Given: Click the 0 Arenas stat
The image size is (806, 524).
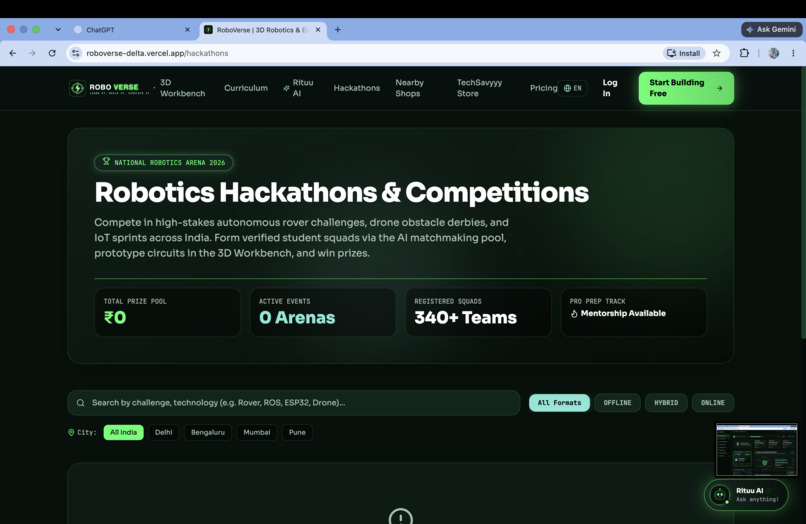Looking at the screenshot, I should tap(297, 317).
